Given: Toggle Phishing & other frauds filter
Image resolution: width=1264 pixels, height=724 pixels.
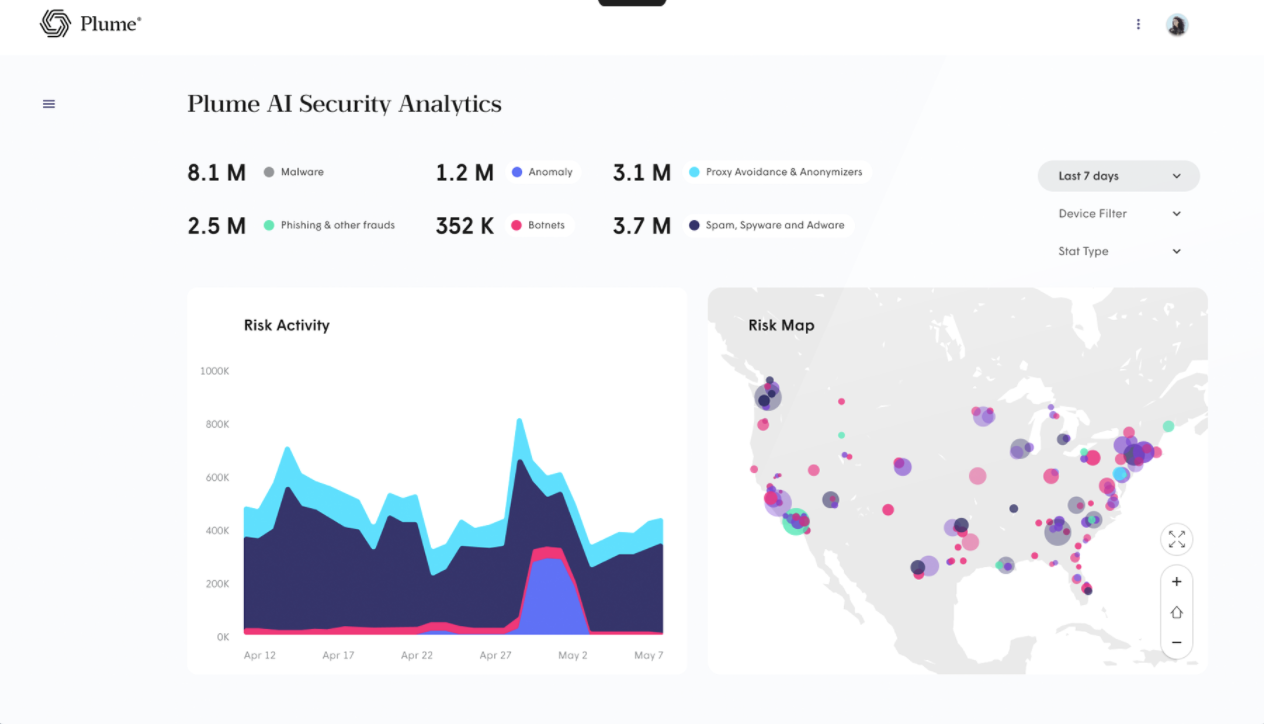Looking at the screenshot, I should pos(329,225).
